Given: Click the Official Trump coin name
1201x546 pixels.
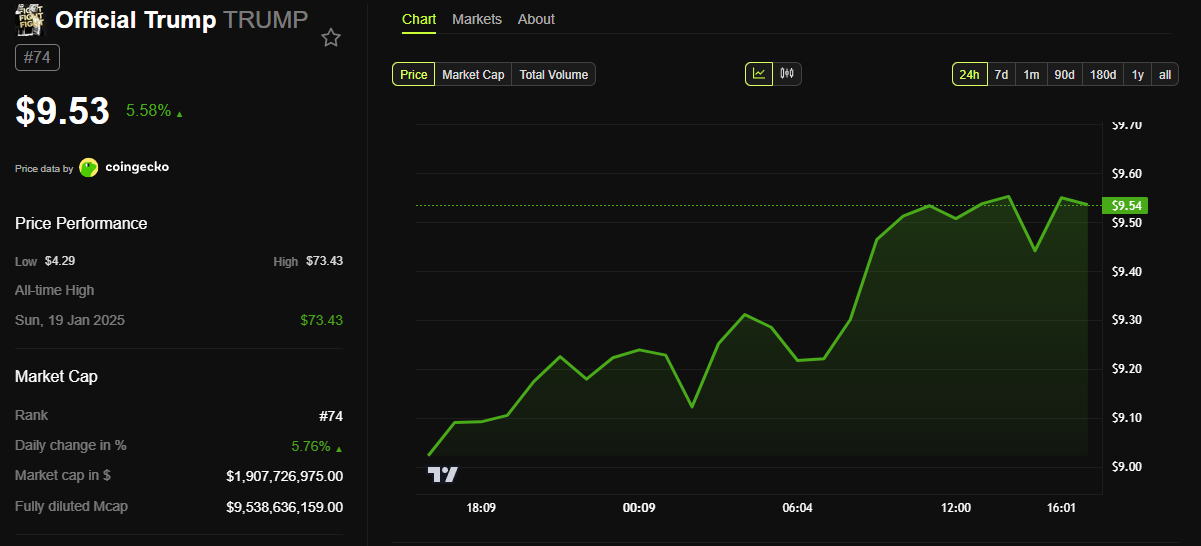Looking at the screenshot, I should (x=136, y=20).
